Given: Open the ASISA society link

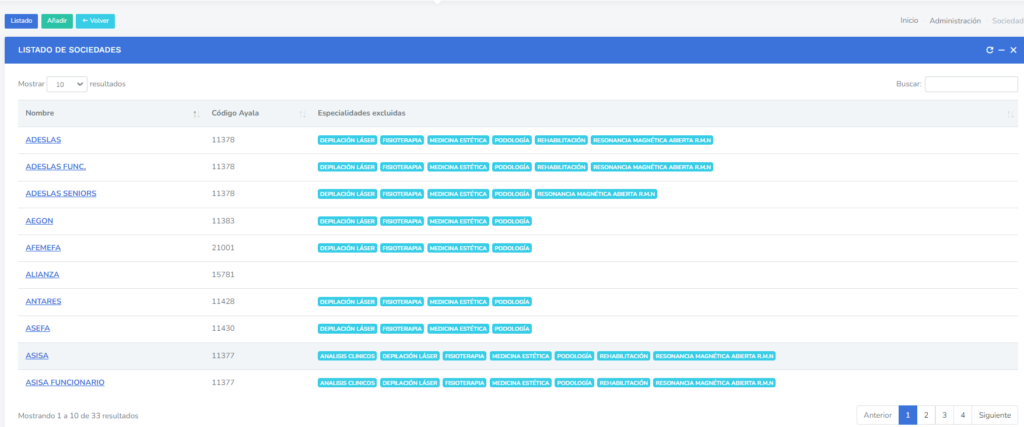Looking at the screenshot, I should pos(37,356).
